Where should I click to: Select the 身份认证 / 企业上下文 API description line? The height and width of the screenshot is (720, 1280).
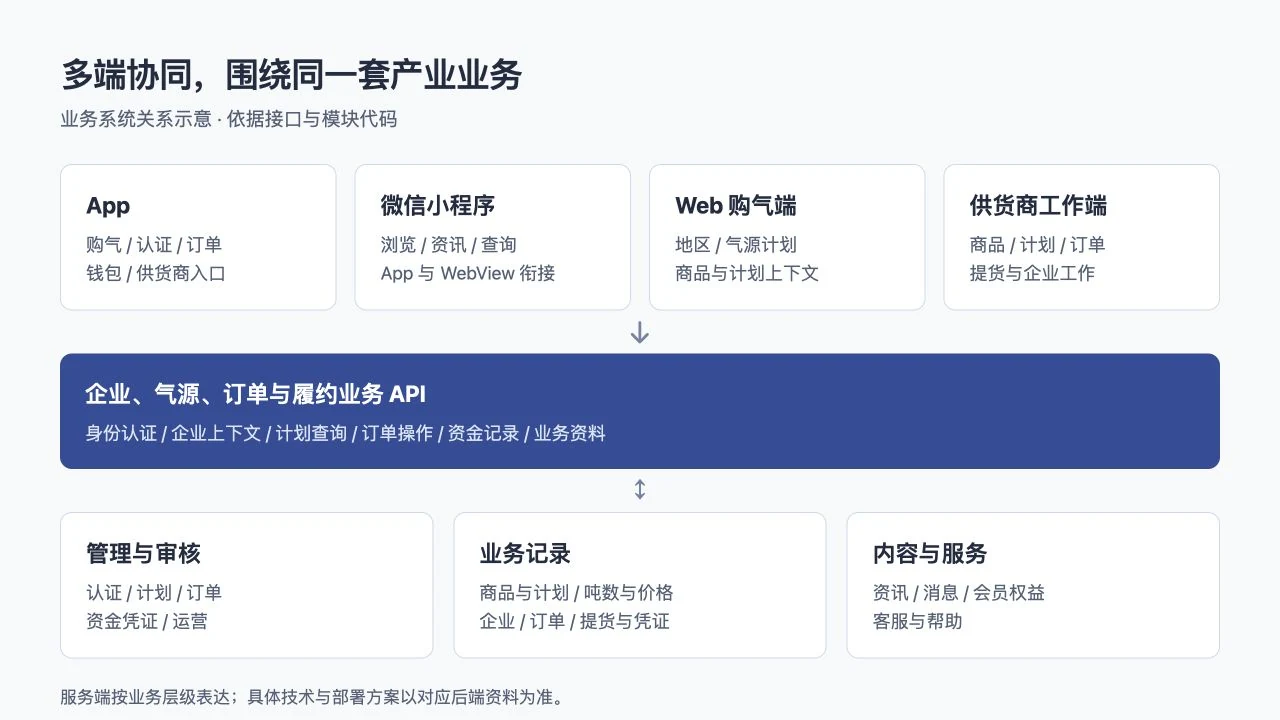pos(346,433)
